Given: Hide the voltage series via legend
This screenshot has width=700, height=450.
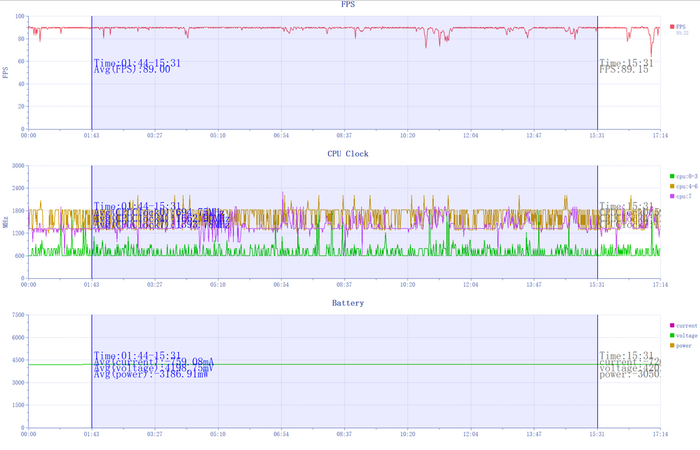Looking at the screenshot, I should [683, 335].
